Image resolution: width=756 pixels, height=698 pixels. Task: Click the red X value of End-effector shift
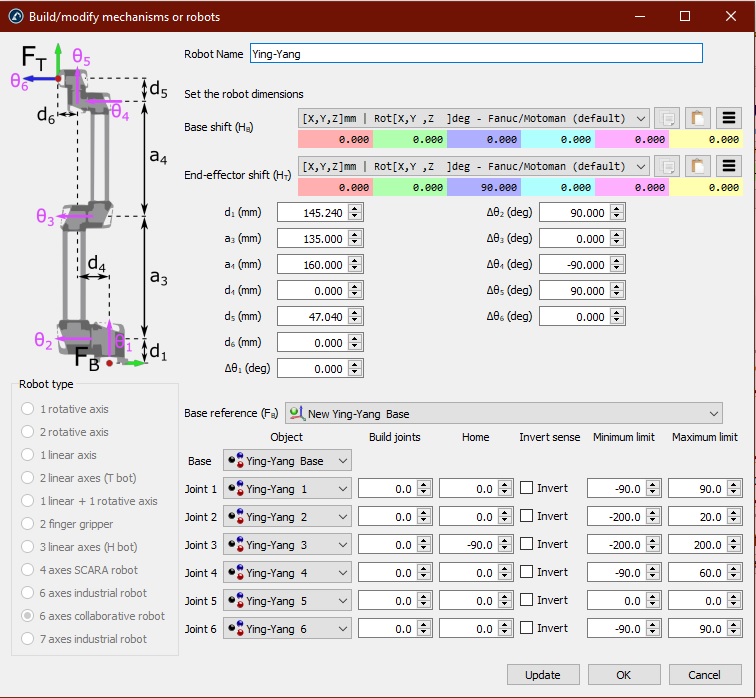point(335,187)
